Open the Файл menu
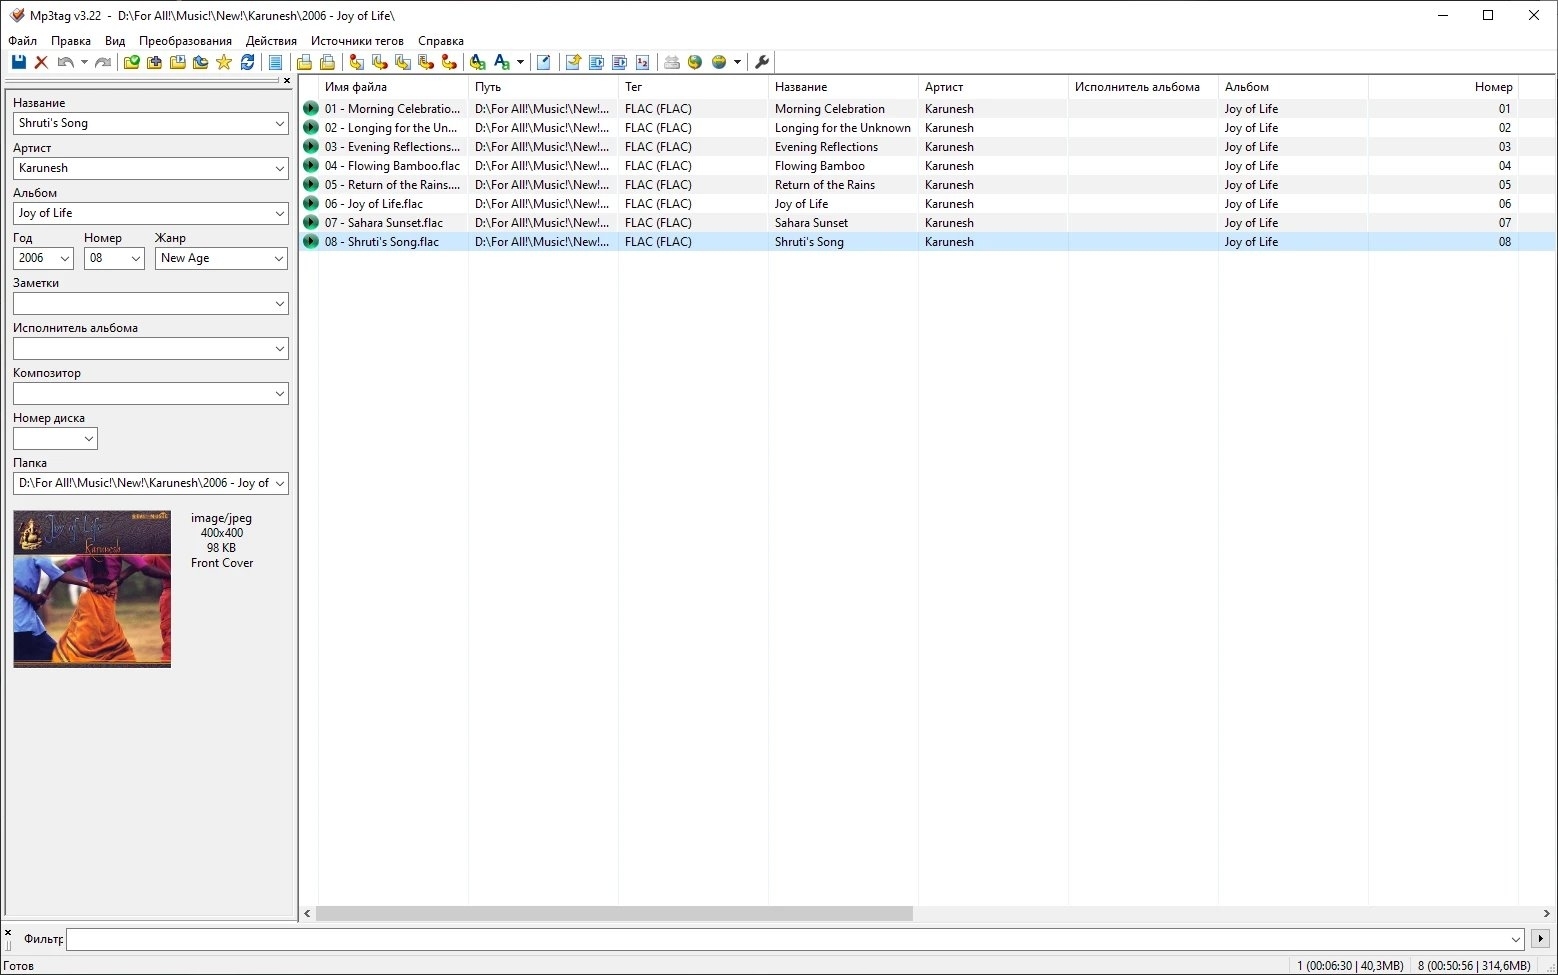This screenshot has height=975, width=1558. 22,41
